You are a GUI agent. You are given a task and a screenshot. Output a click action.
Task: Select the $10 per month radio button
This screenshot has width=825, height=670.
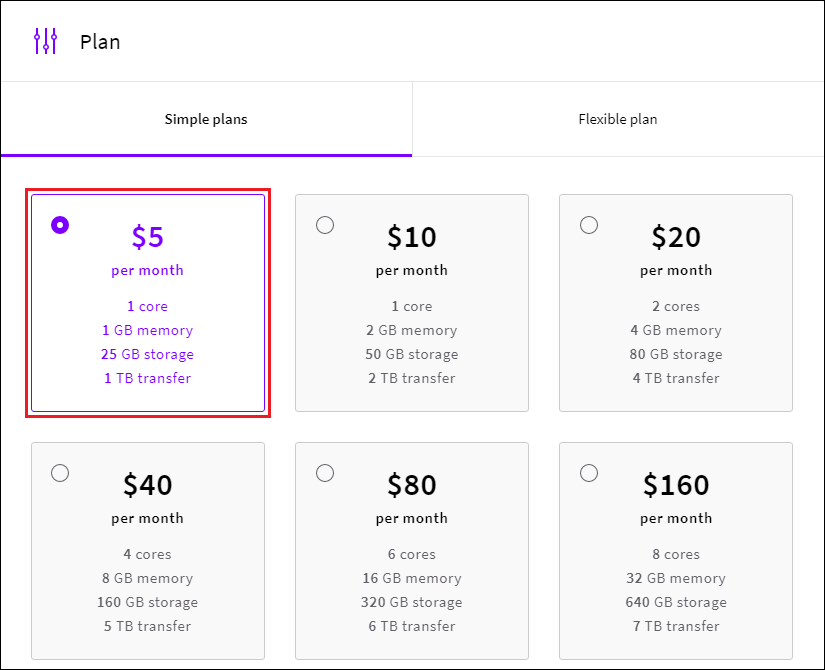point(325,225)
